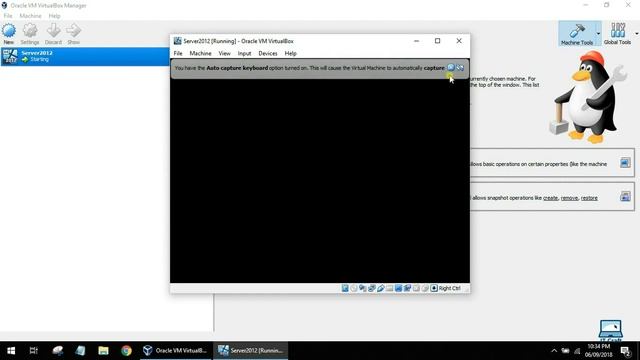Dismiss the auto capture keyboard notification
The width and height of the screenshot is (640, 360).
pyautogui.click(x=451, y=67)
